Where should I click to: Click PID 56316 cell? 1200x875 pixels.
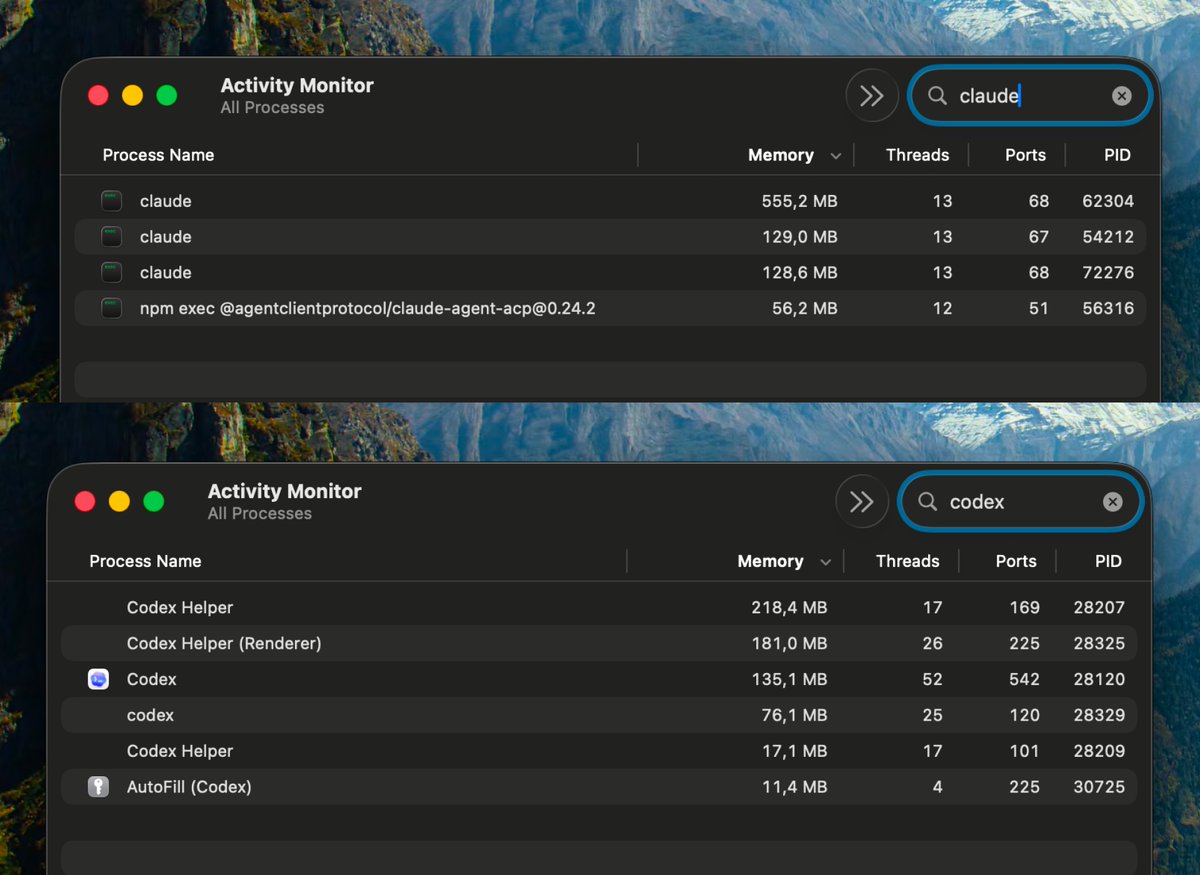[x=1108, y=308]
